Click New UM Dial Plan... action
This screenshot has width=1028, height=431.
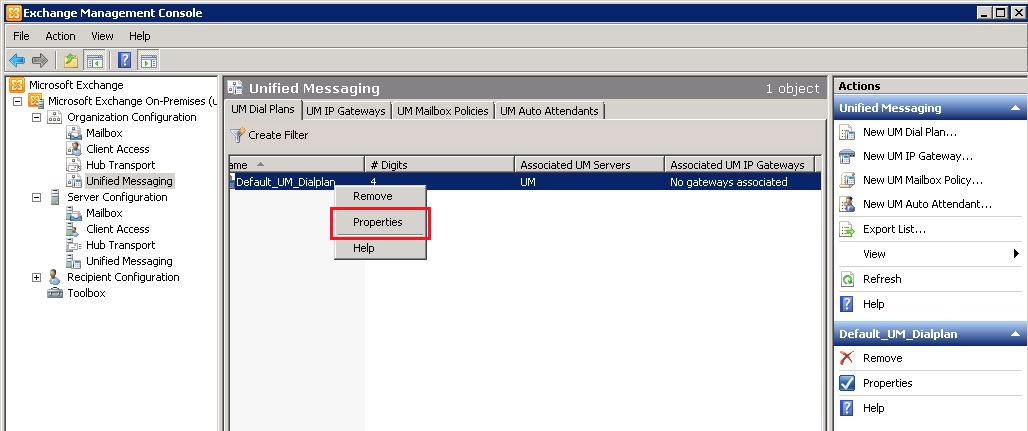click(910, 133)
